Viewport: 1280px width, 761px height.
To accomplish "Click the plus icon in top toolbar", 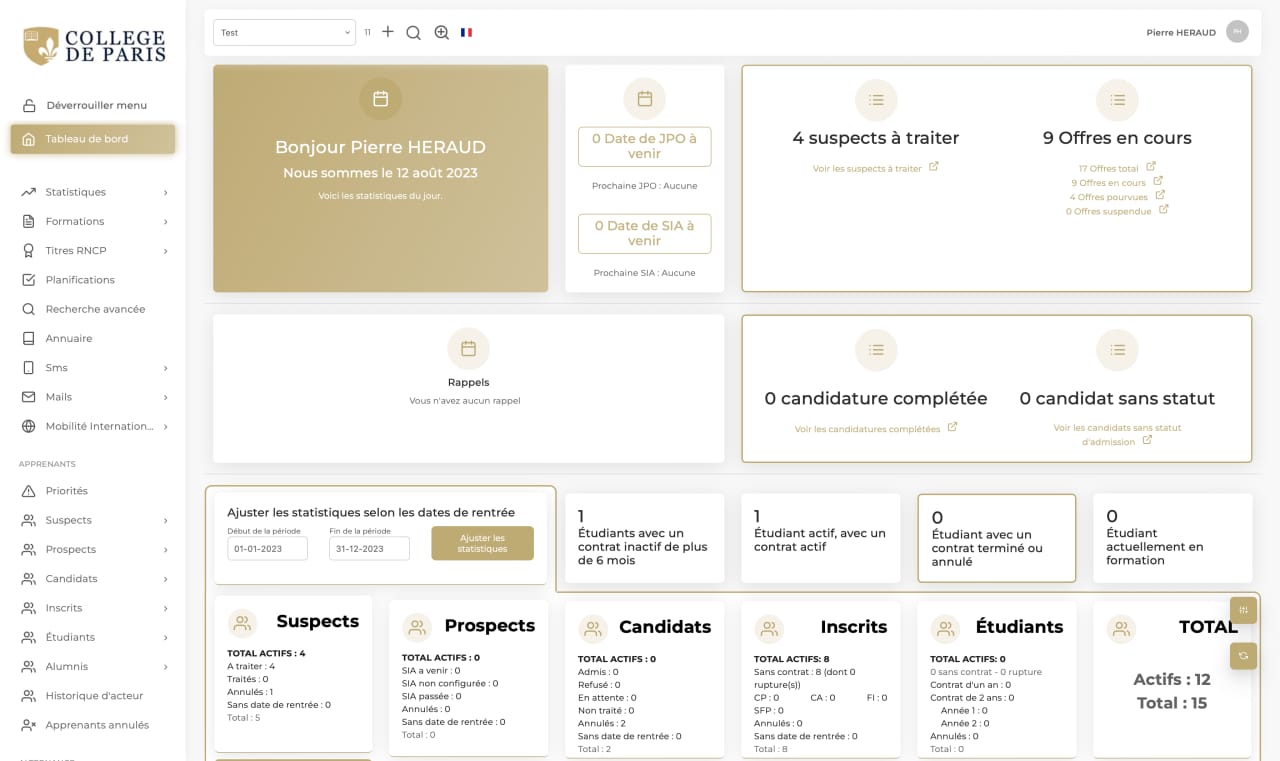I will tap(388, 32).
